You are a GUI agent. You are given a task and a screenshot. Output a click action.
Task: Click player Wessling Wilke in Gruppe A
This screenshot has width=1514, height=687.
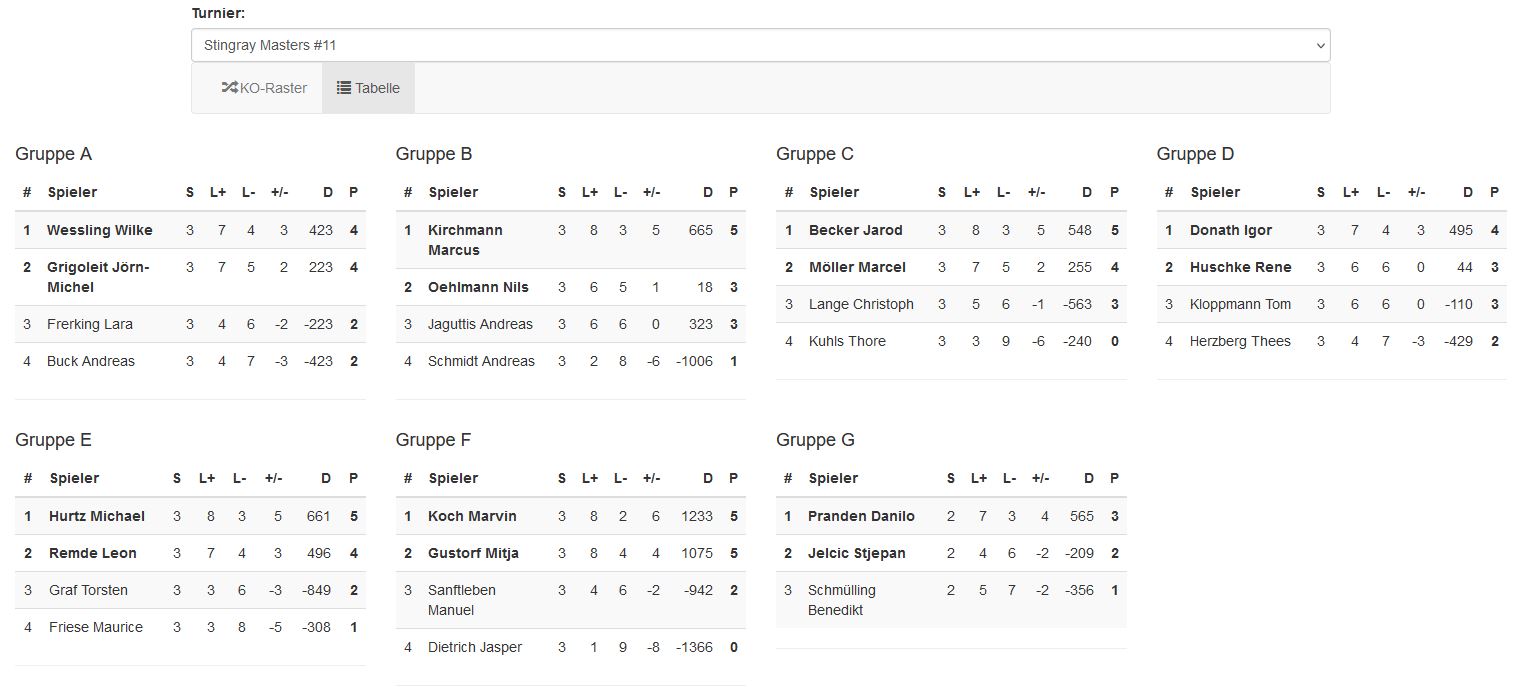click(100, 230)
